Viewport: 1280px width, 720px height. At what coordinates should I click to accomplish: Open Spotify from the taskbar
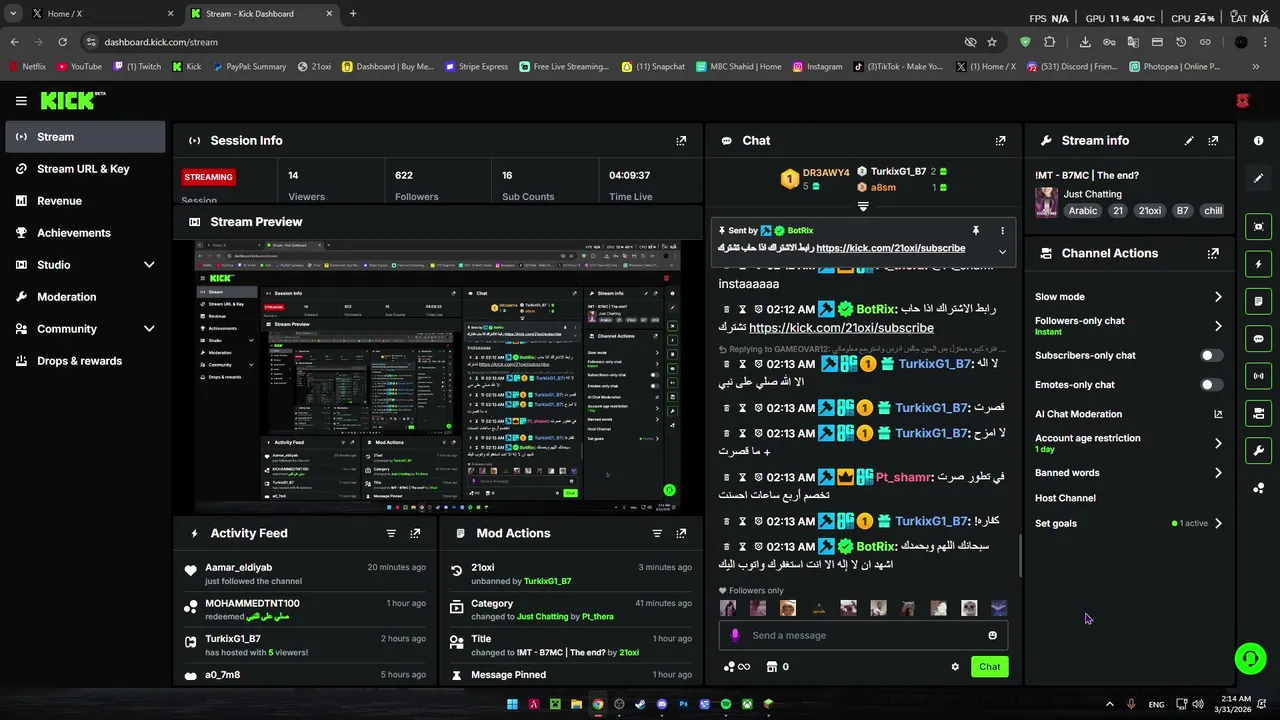(x=726, y=704)
